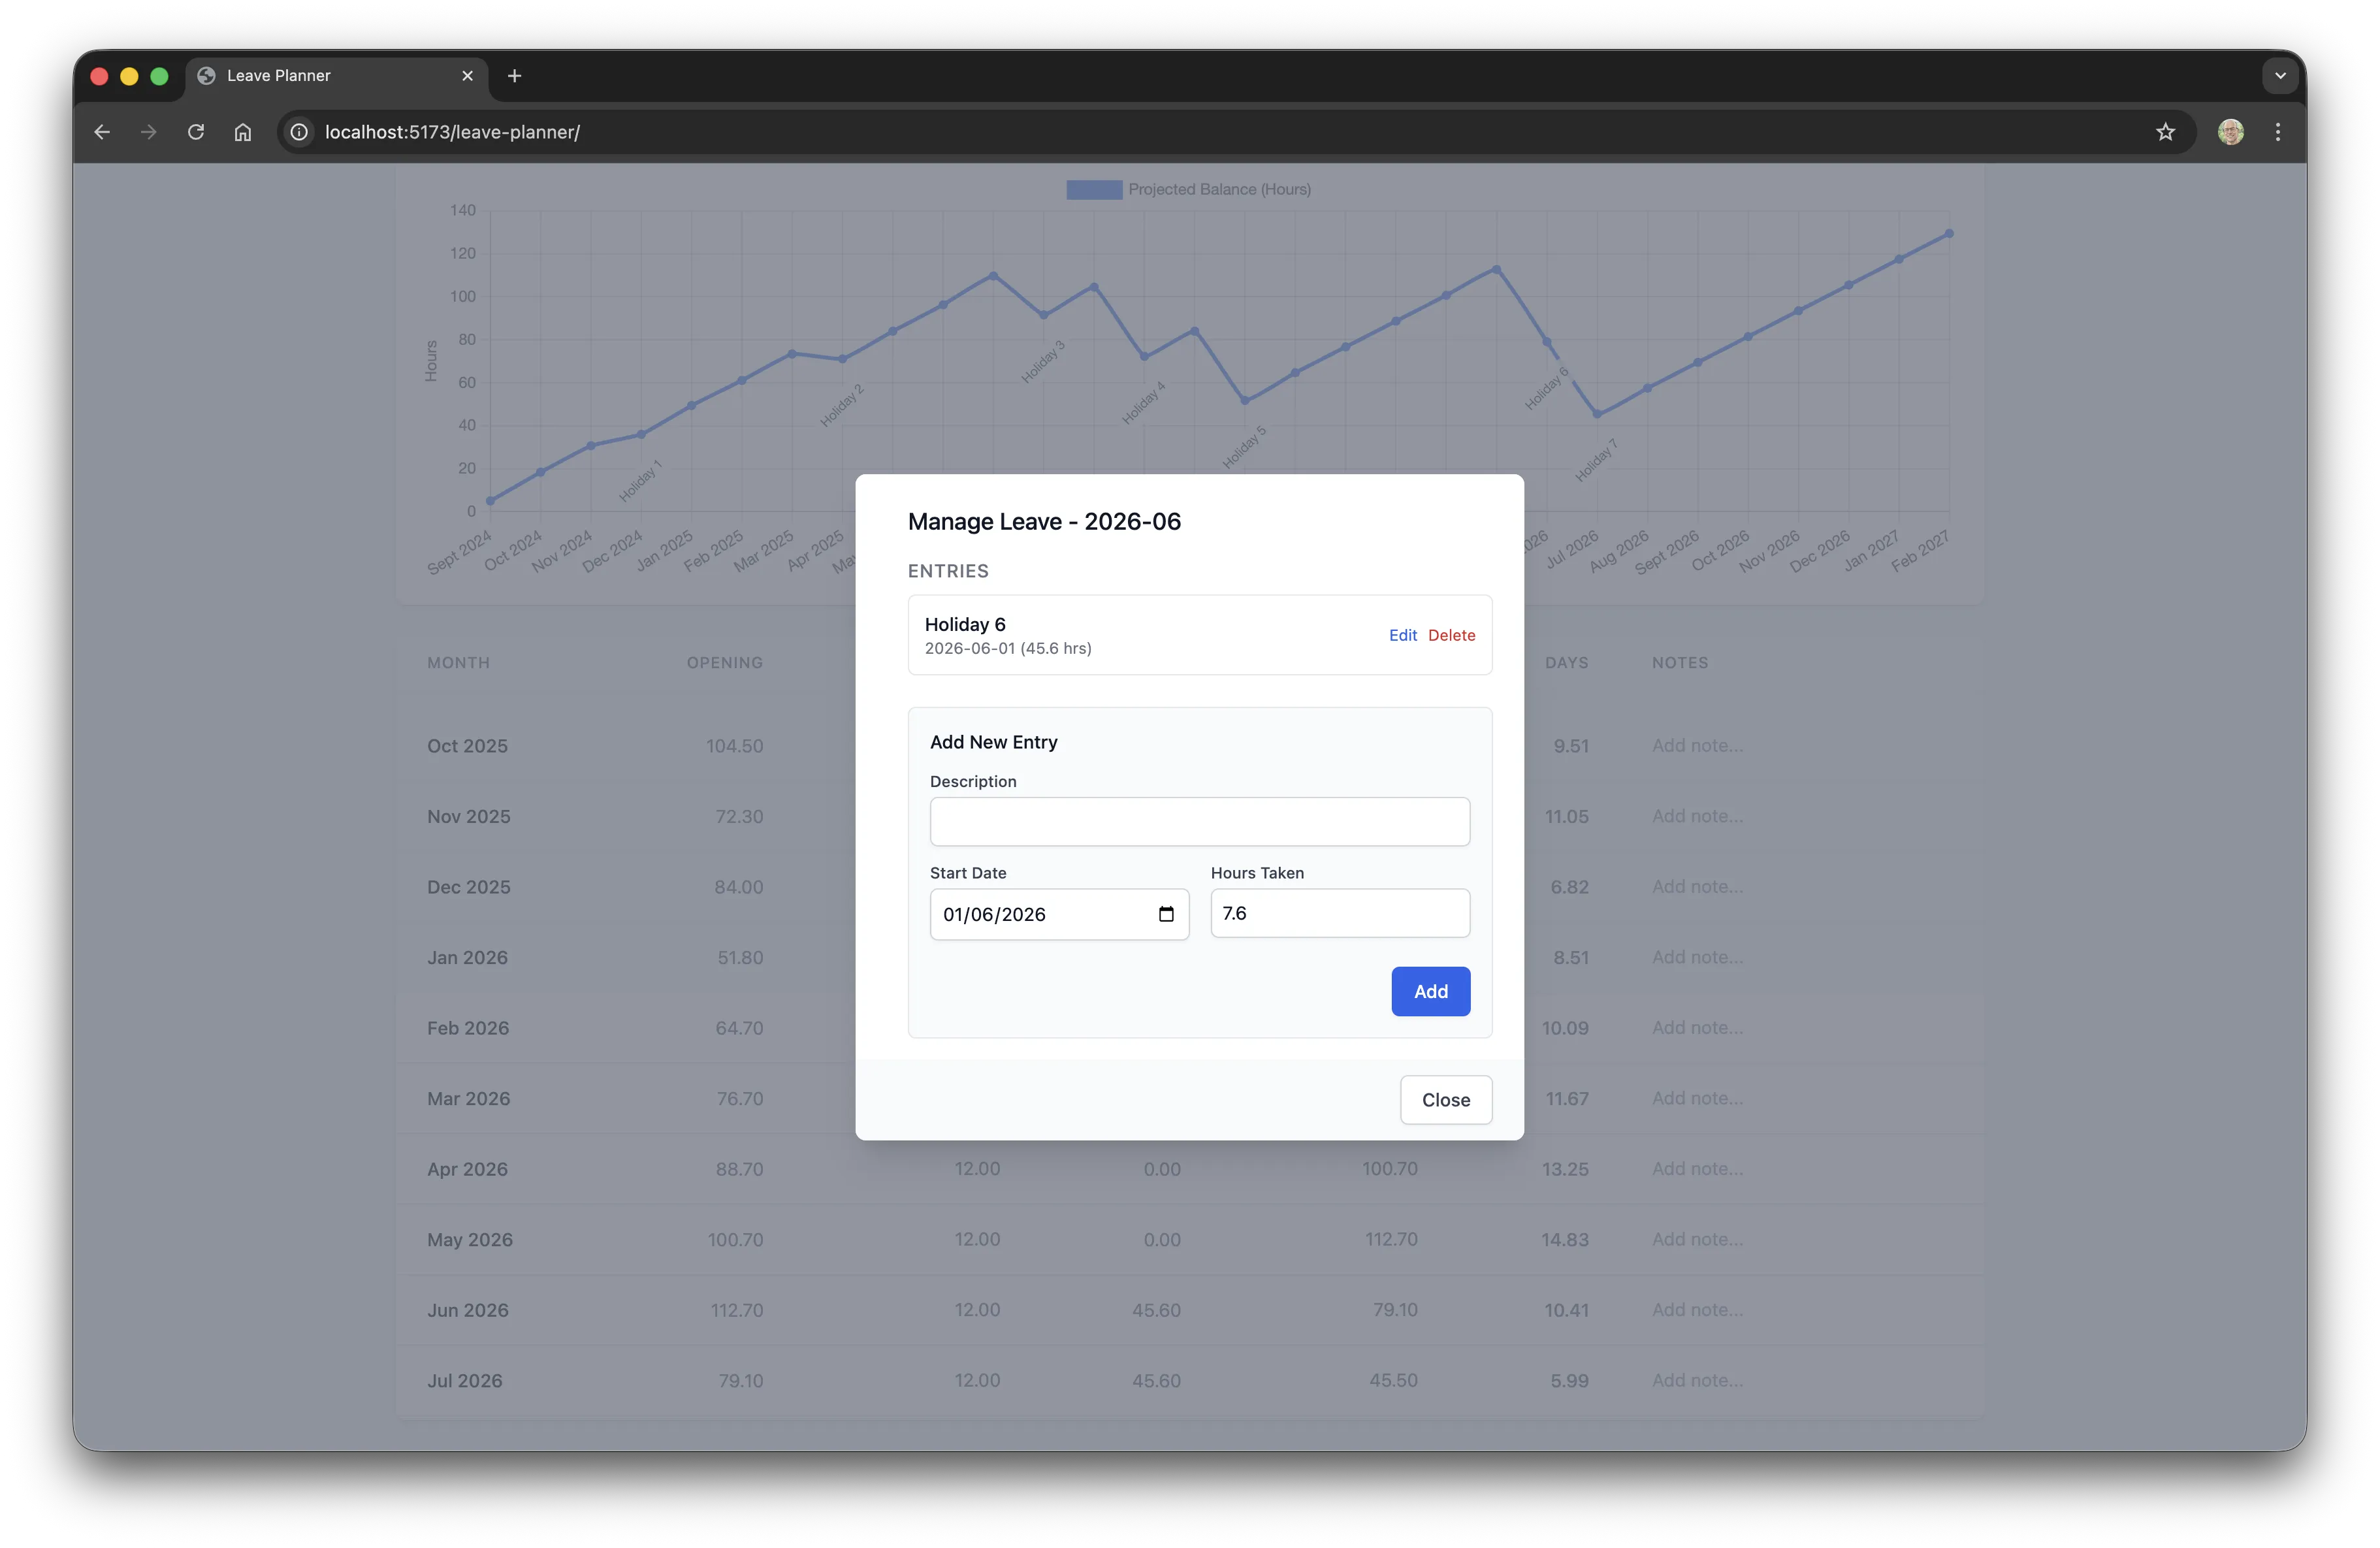
Task: Bookmark this page with the star icon
Action: (x=2165, y=132)
